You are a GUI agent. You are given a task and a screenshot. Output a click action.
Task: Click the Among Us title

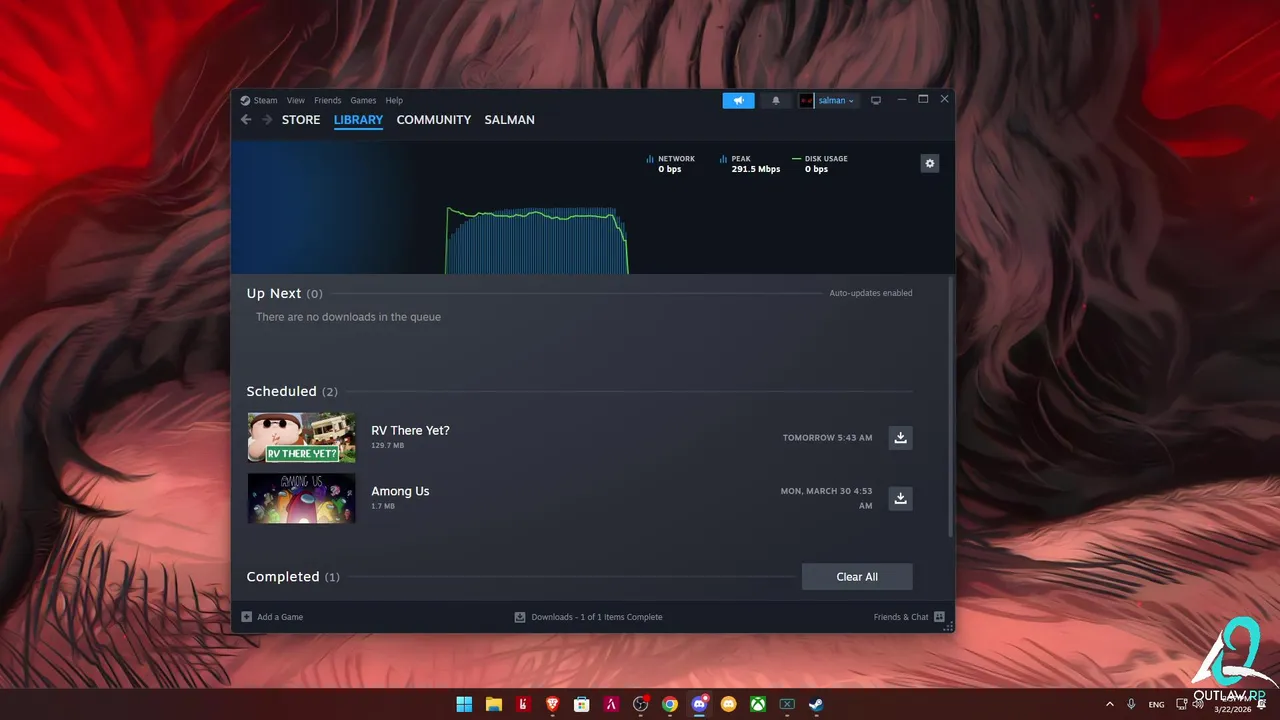(x=400, y=491)
